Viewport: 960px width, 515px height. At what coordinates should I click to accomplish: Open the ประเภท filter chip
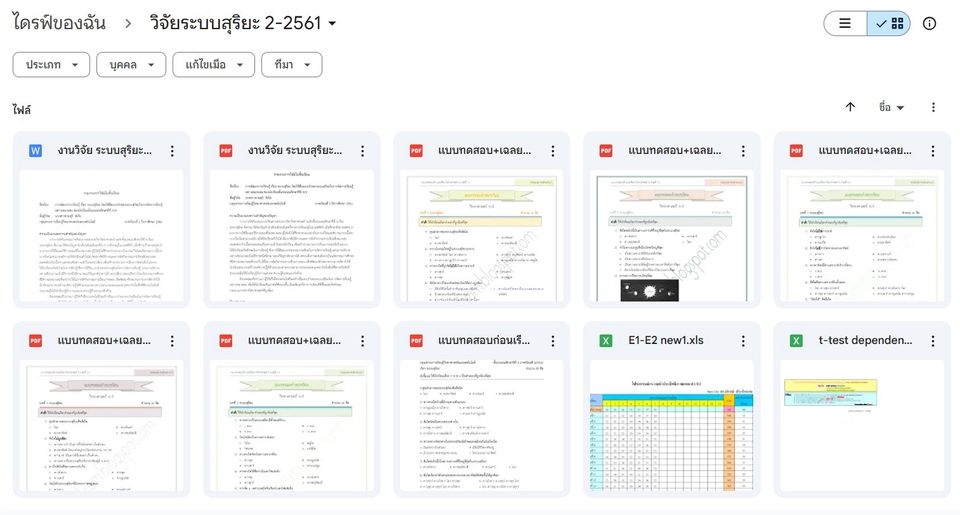(x=51, y=65)
